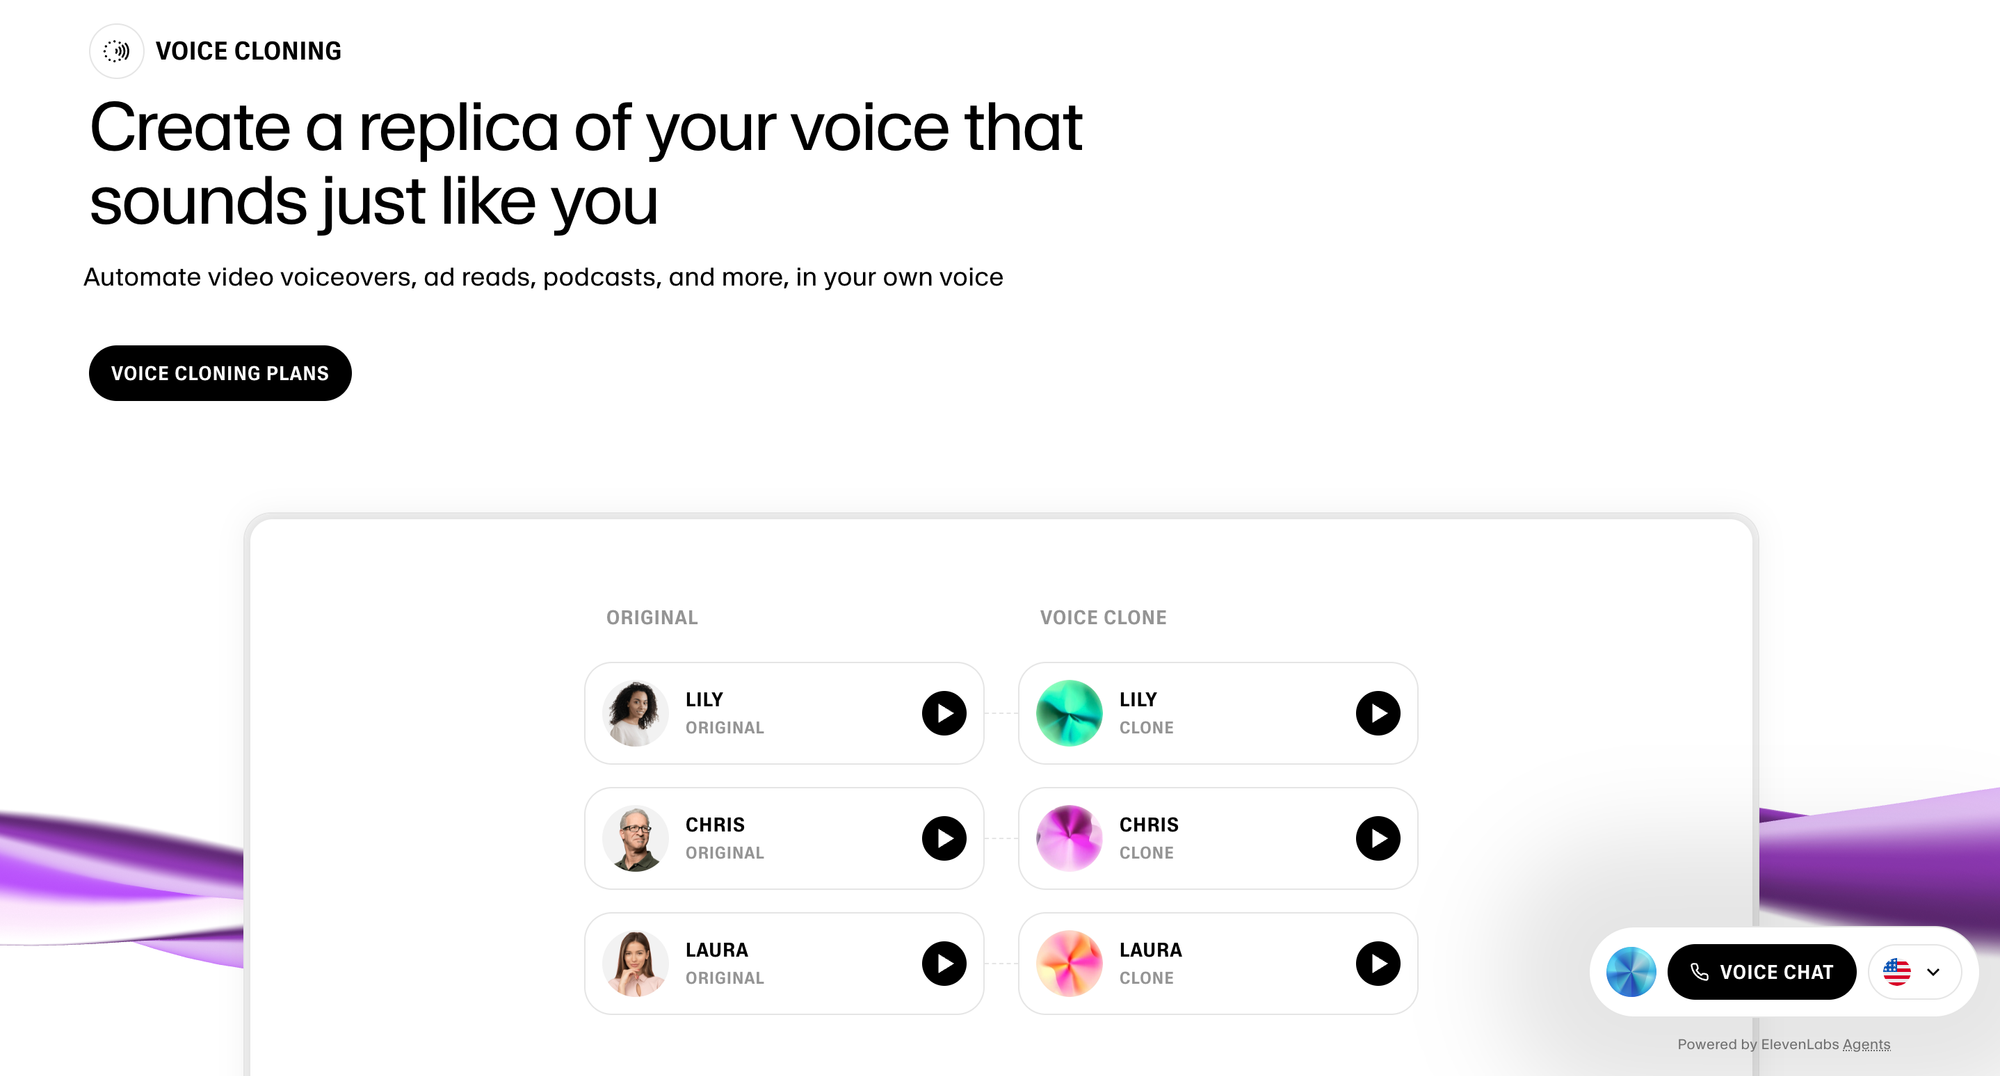The width and height of the screenshot is (2000, 1076).
Task: Open the language selector dropdown
Action: pos(1933,971)
